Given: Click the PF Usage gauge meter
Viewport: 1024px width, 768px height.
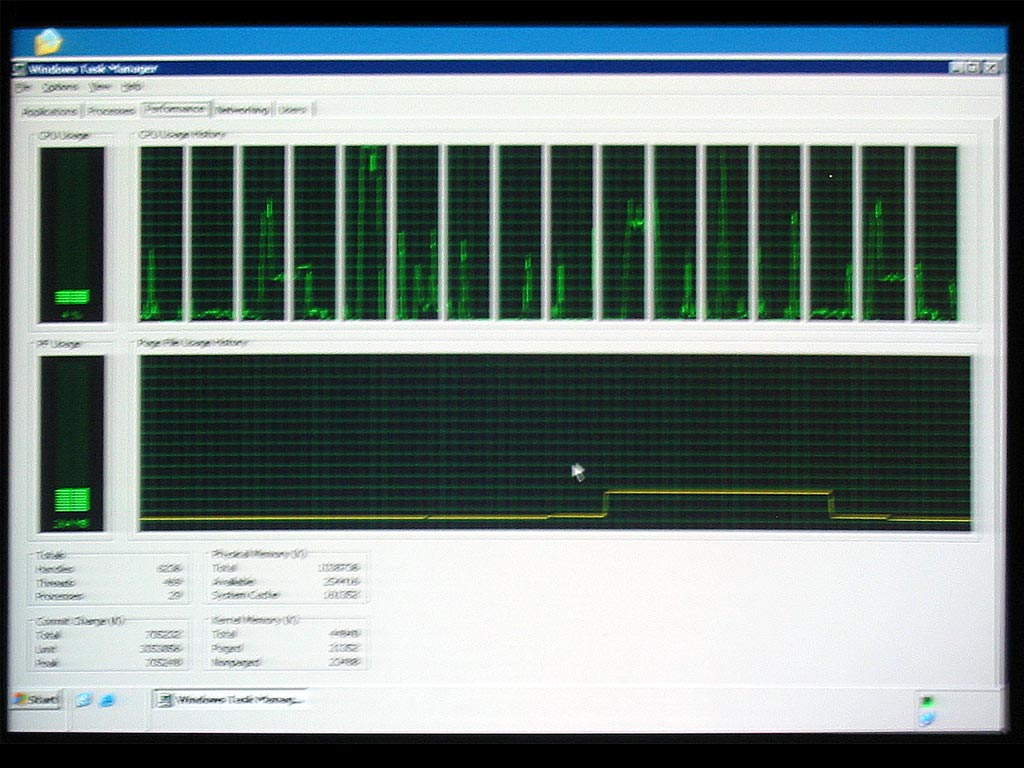Looking at the screenshot, I should pos(72,443).
